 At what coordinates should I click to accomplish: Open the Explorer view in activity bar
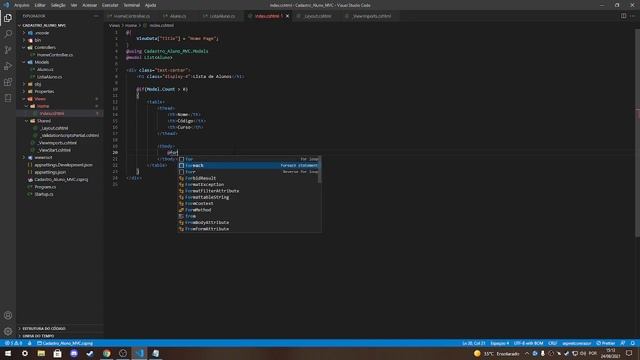8,18
